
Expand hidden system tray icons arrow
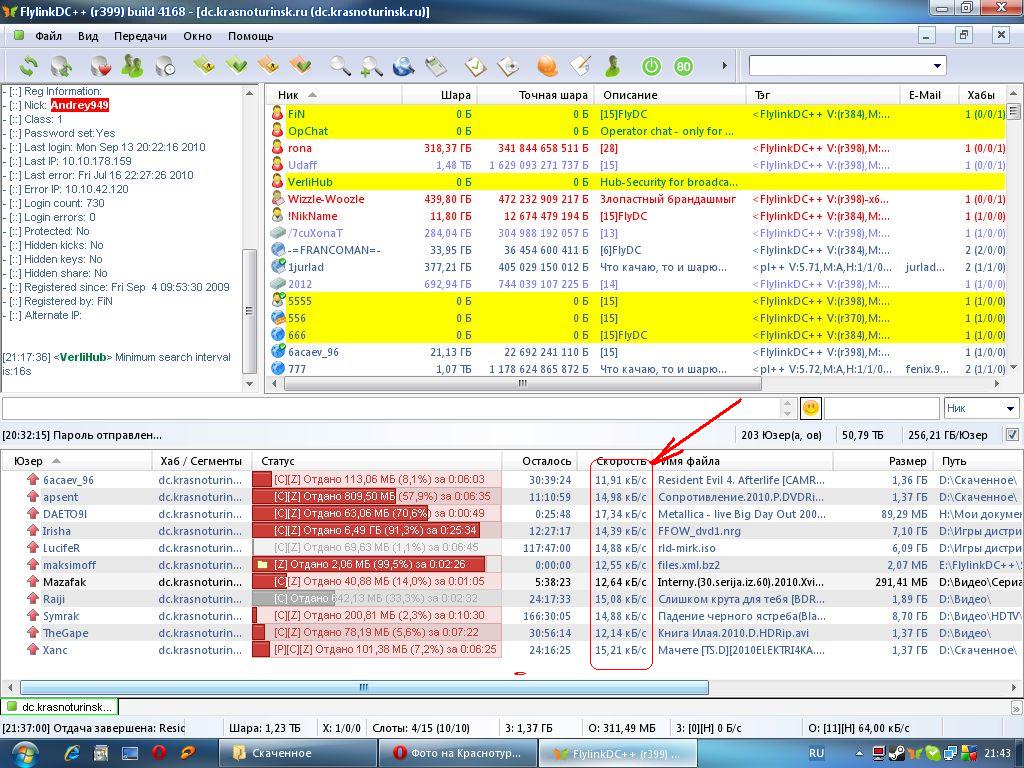[859, 753]
